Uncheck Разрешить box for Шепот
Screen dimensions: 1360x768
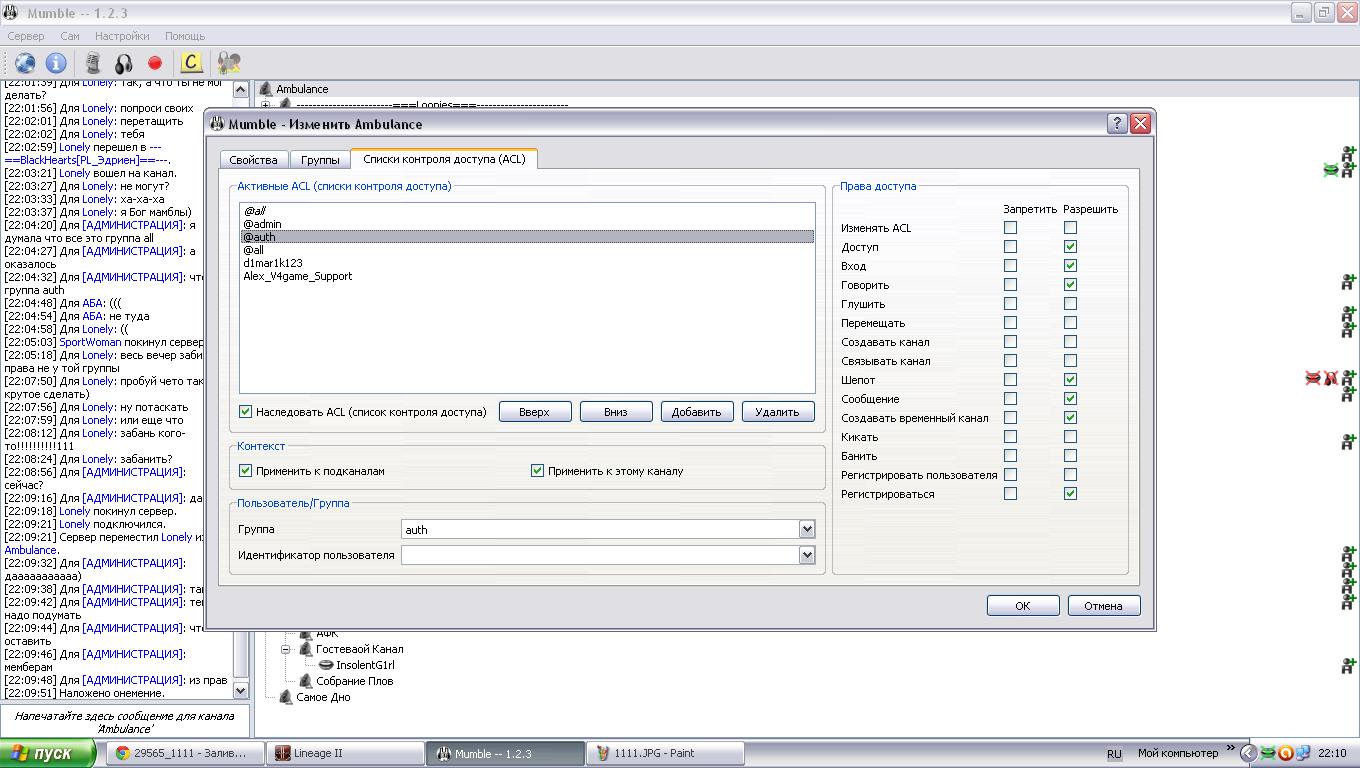1070,380
